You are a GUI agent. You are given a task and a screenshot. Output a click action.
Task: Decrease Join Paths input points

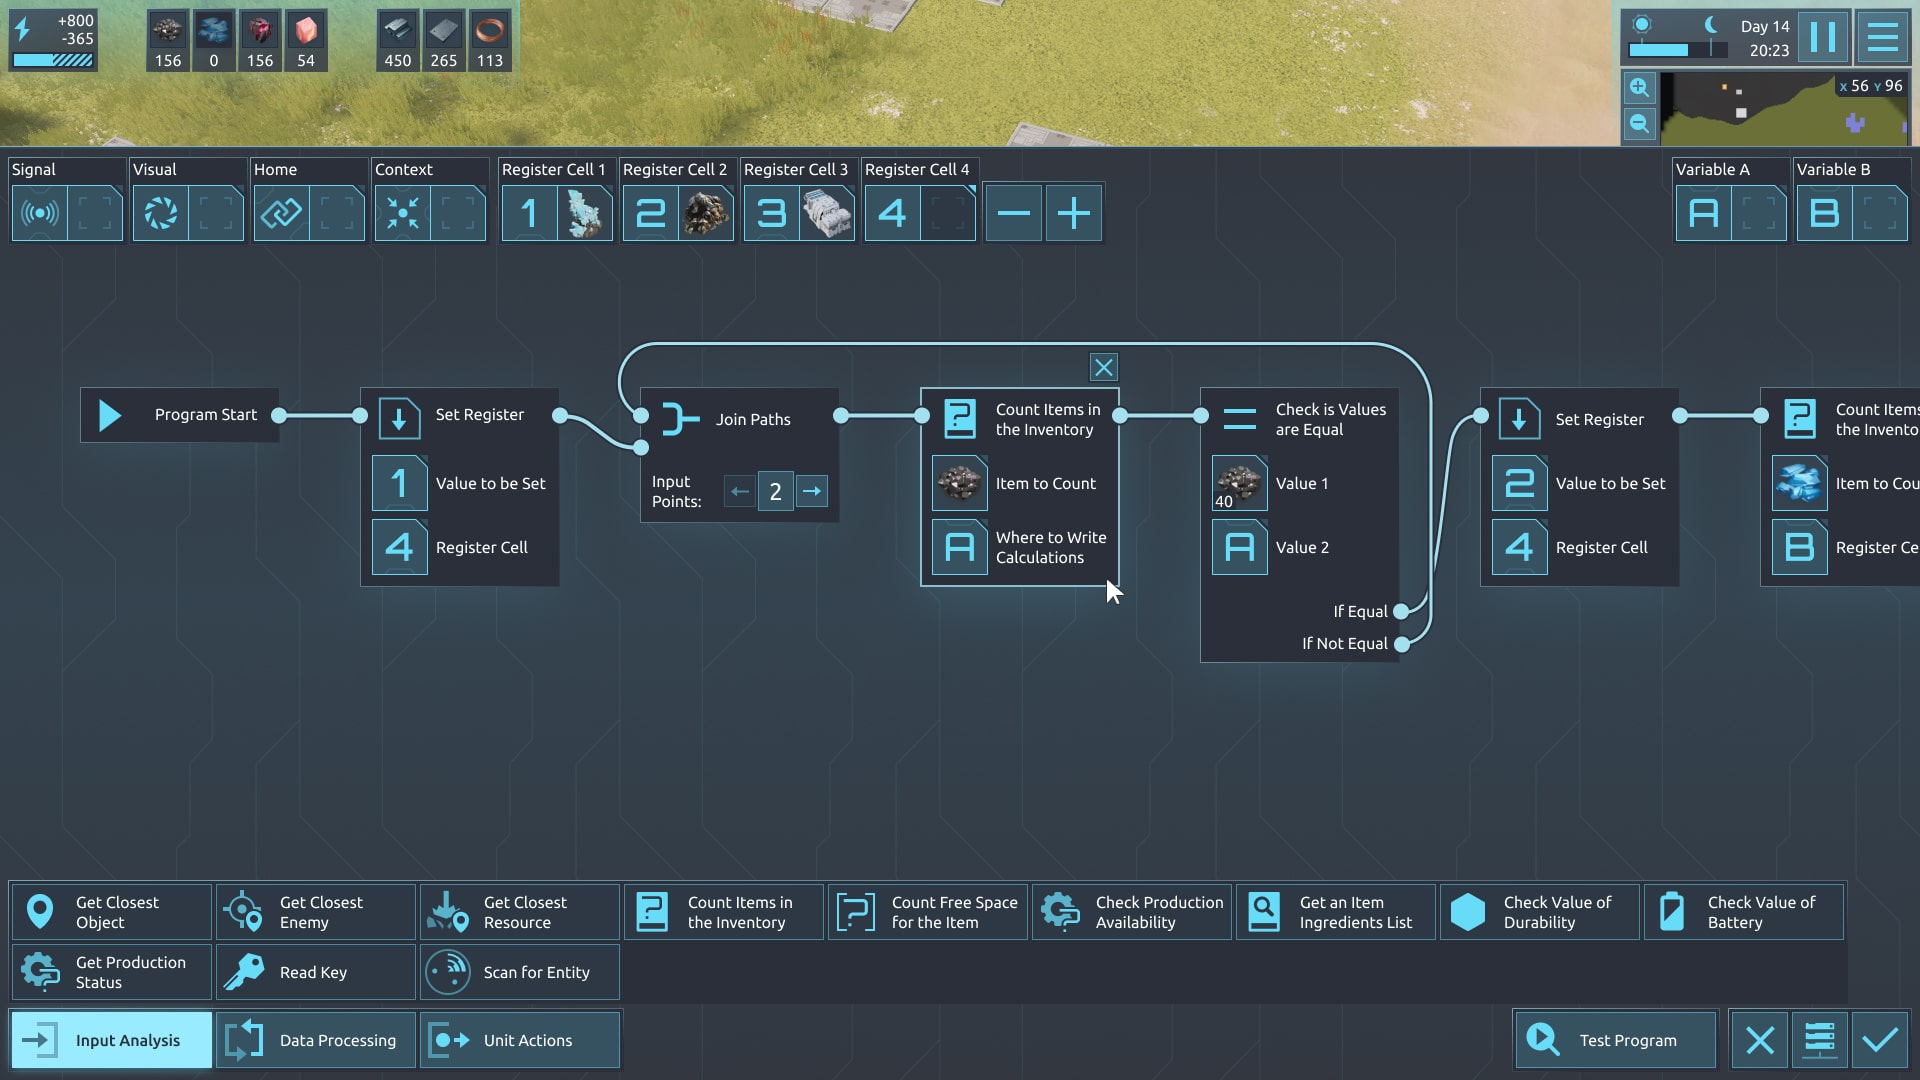click(x=739, y=491)
